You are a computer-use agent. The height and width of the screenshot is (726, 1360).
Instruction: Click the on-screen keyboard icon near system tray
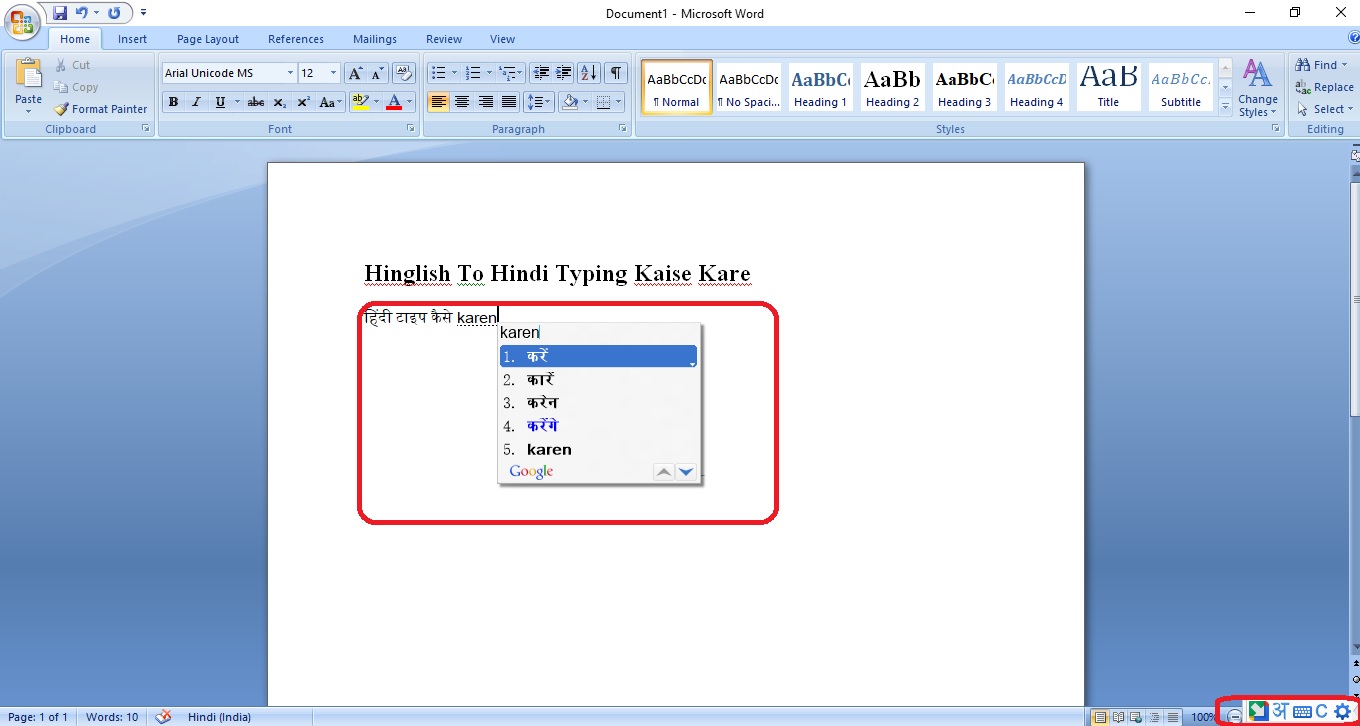coord(1302,711)
